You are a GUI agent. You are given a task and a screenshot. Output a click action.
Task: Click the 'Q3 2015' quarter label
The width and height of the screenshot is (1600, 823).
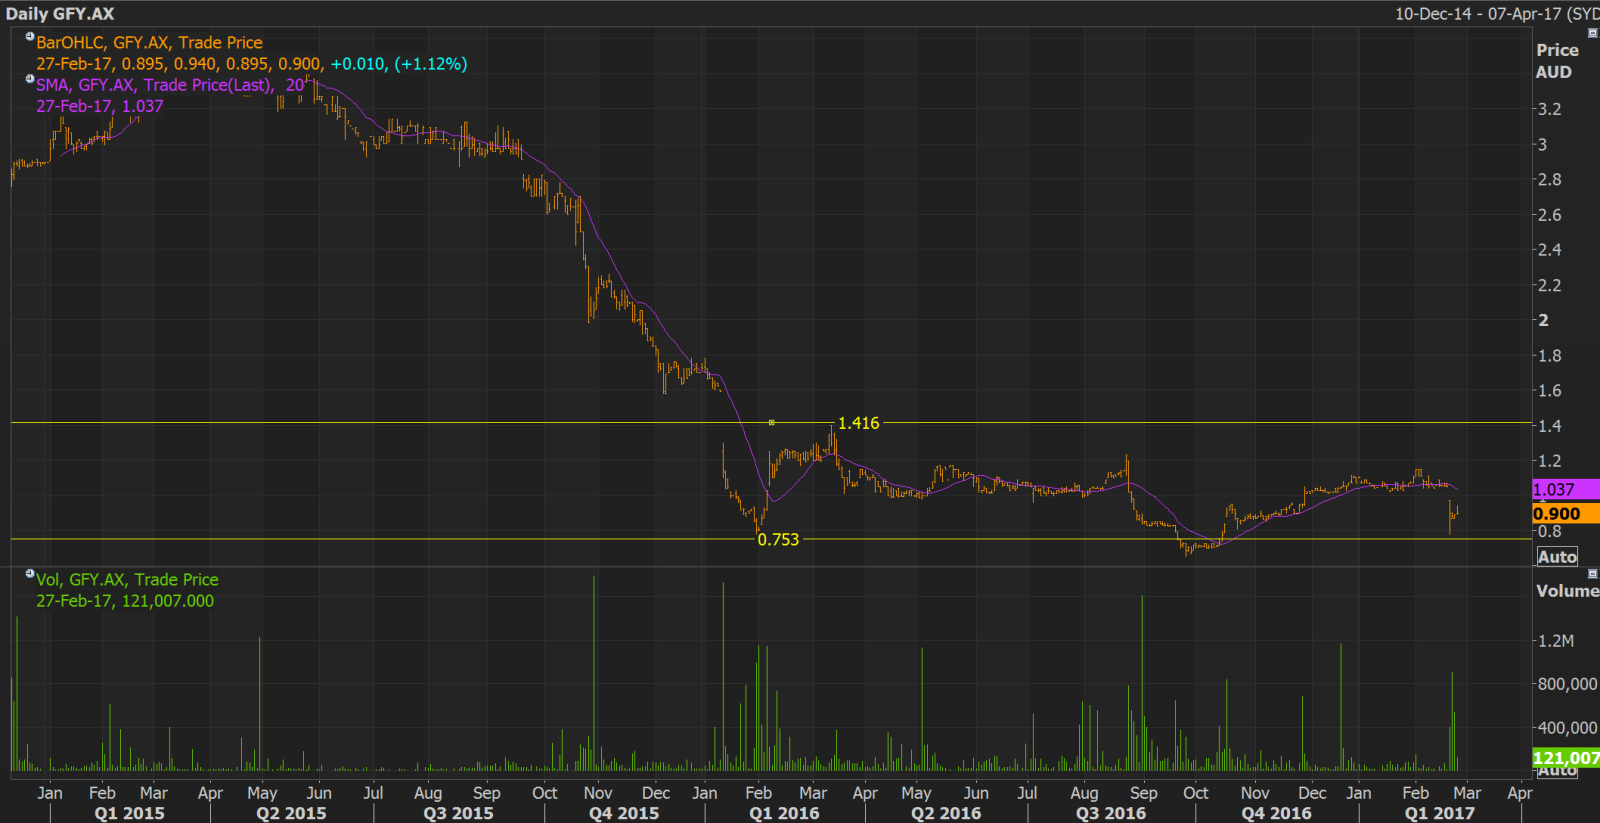tap(458, 813)
